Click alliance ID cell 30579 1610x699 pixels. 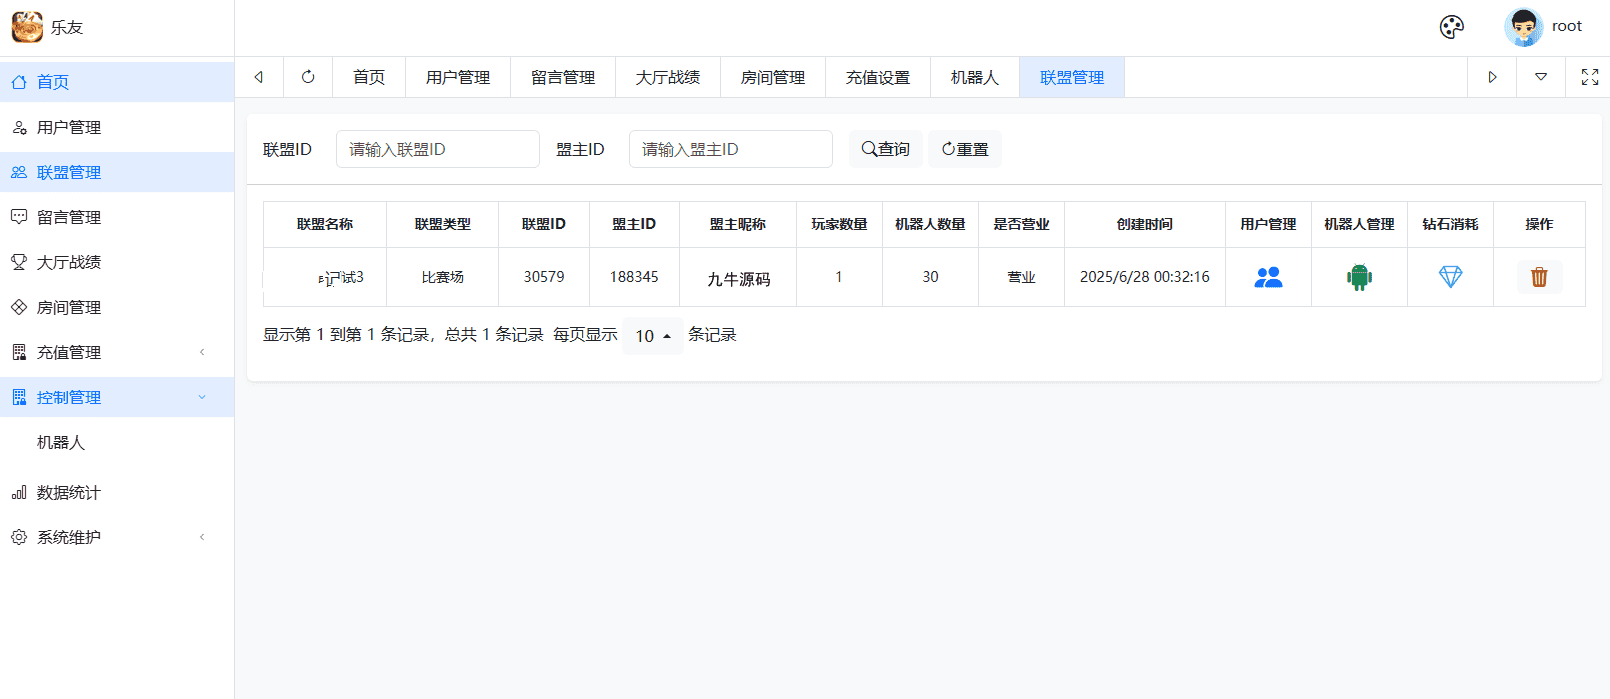(x=544, y=277)
